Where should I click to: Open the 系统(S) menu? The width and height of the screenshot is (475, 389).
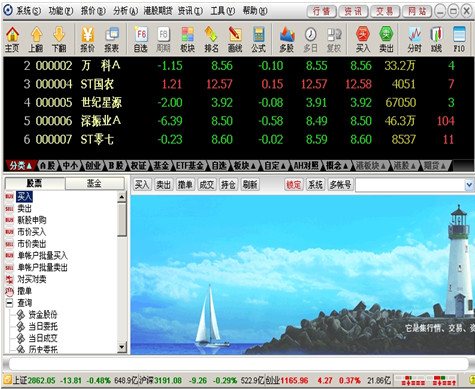[x=28, y=11]
